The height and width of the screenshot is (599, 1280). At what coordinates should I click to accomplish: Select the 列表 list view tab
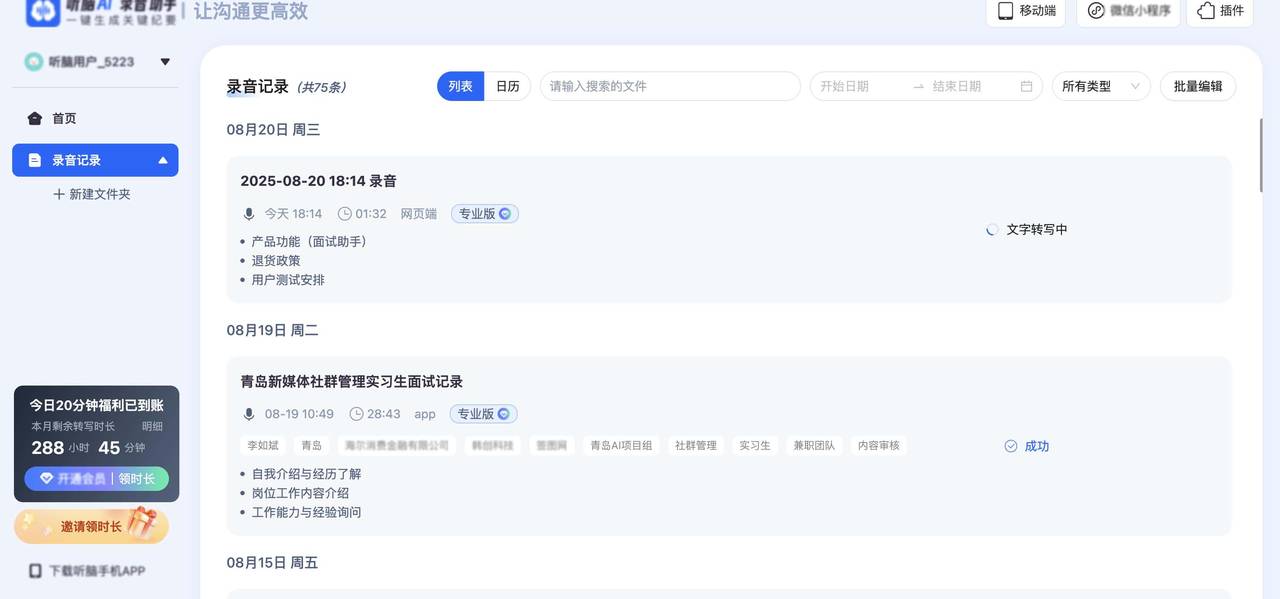pos(459,86)
